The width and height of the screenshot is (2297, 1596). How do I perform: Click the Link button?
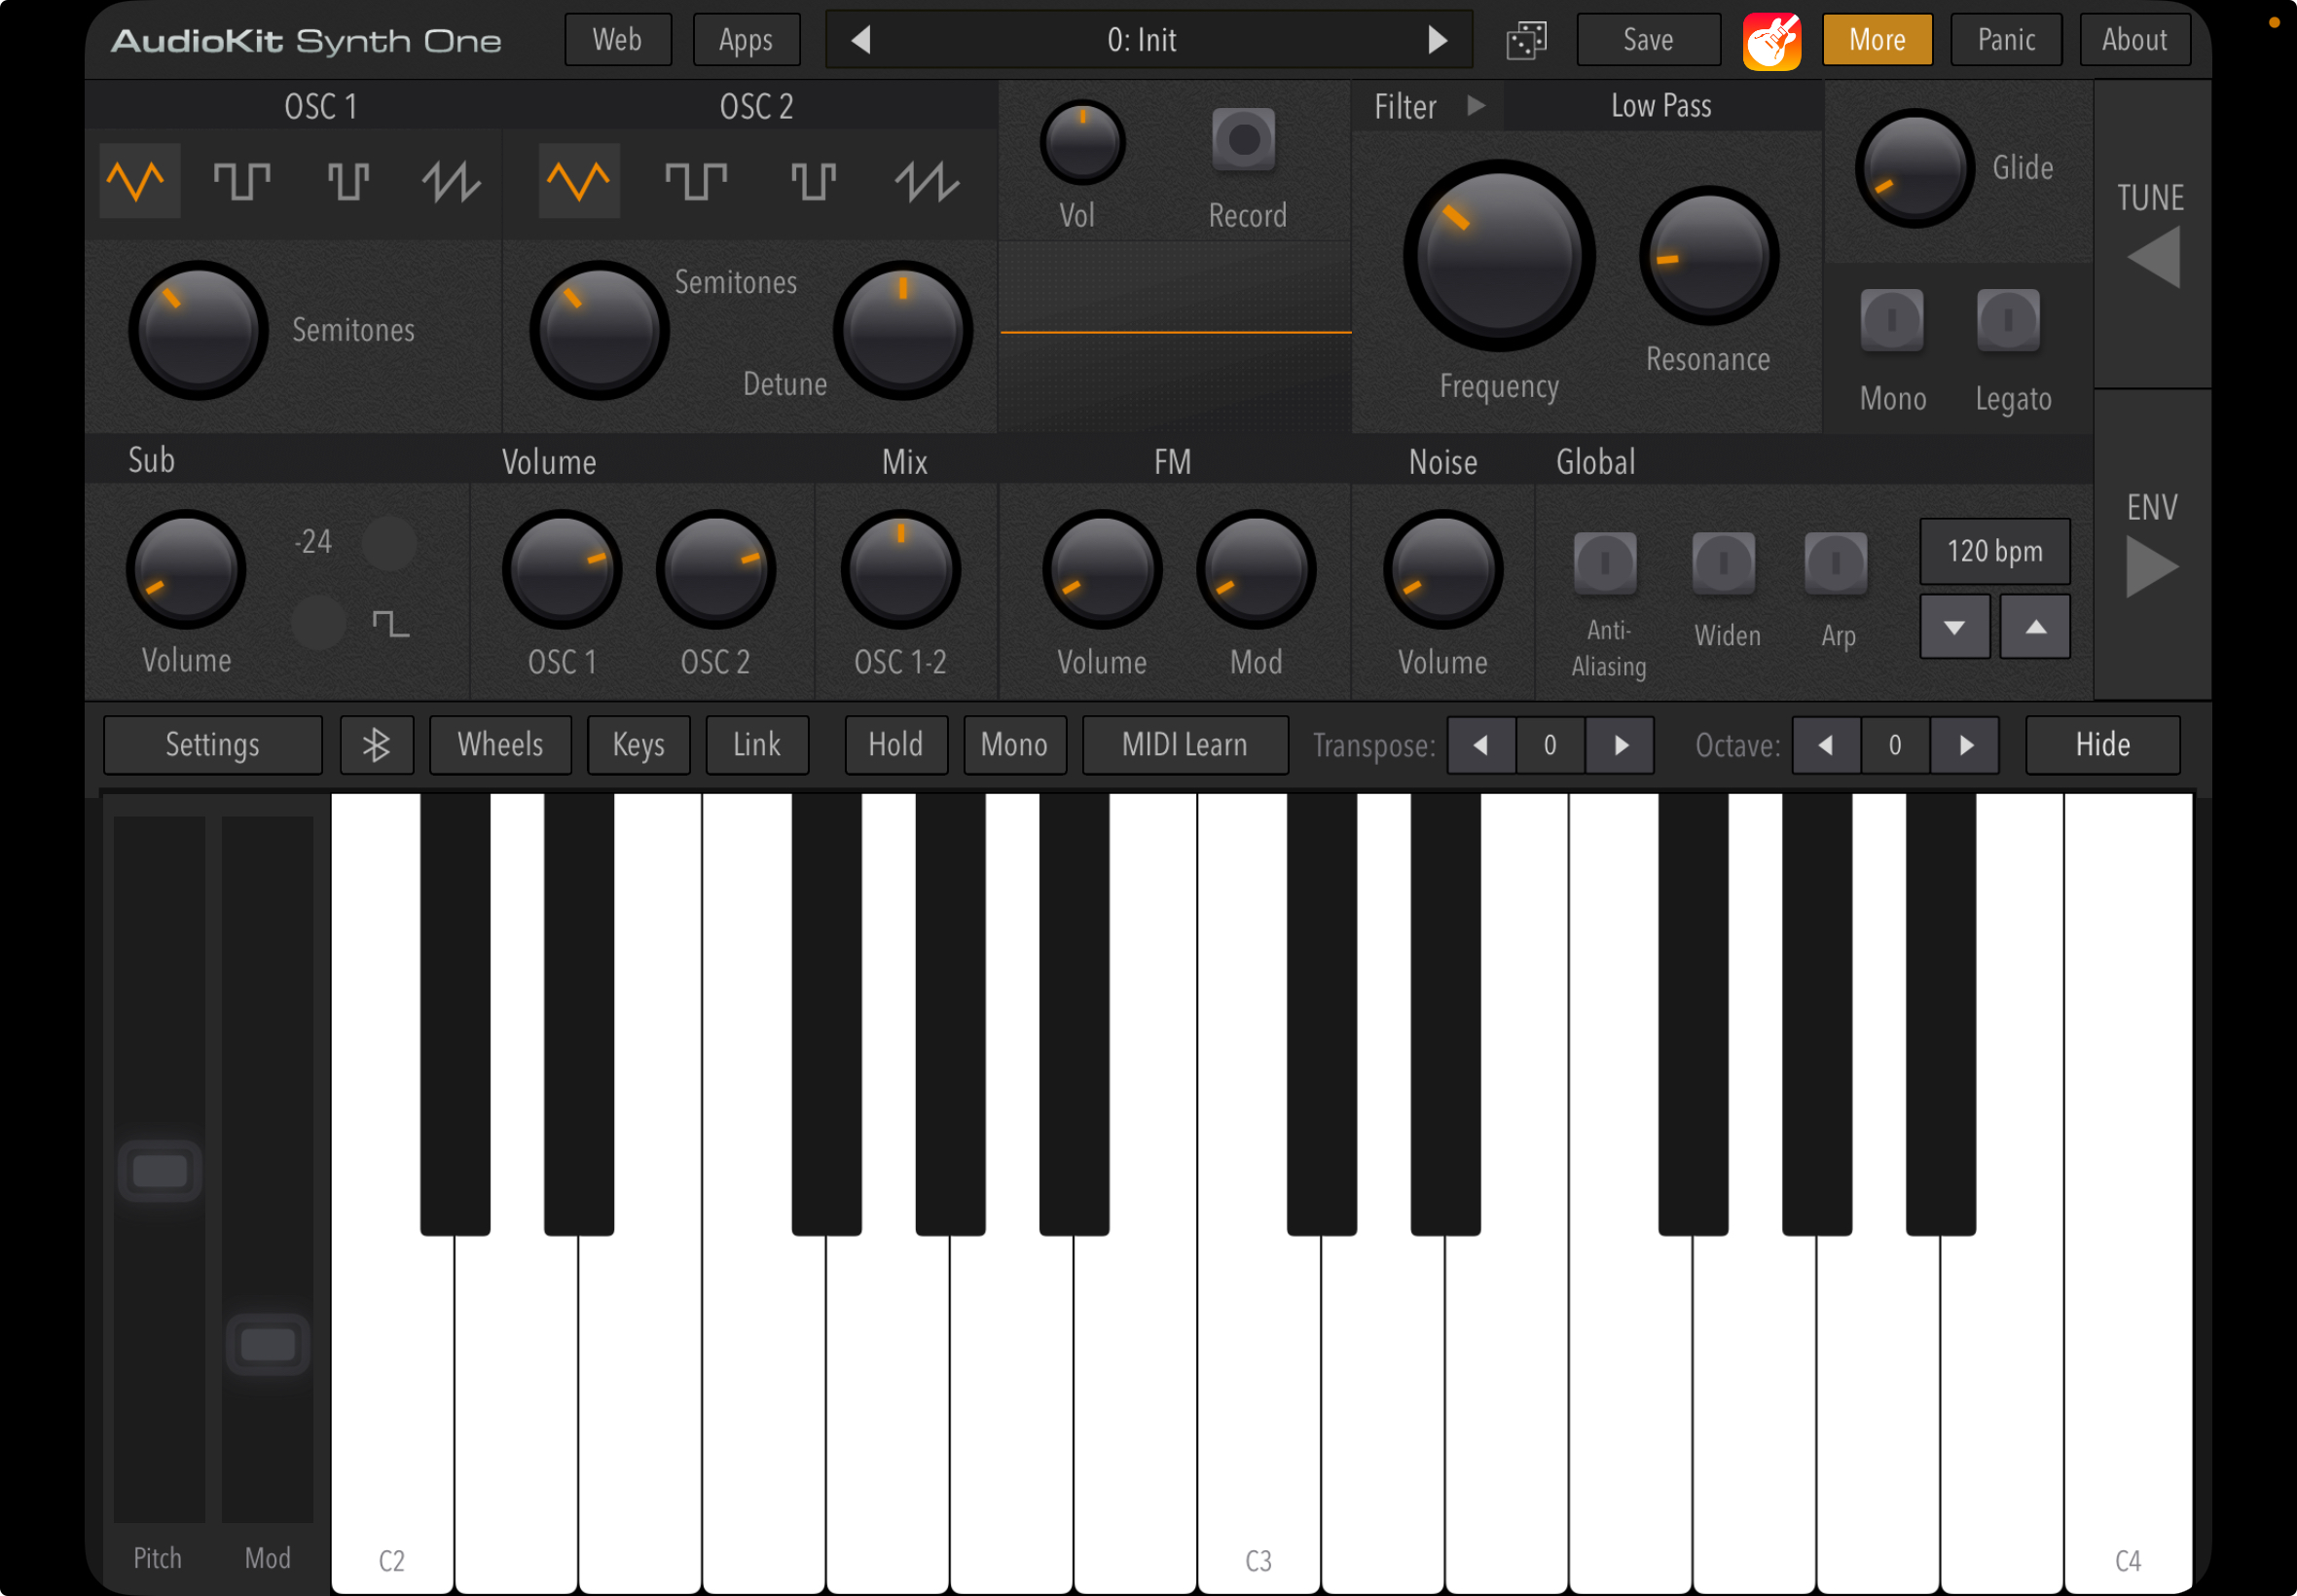(x=757, y=745)
